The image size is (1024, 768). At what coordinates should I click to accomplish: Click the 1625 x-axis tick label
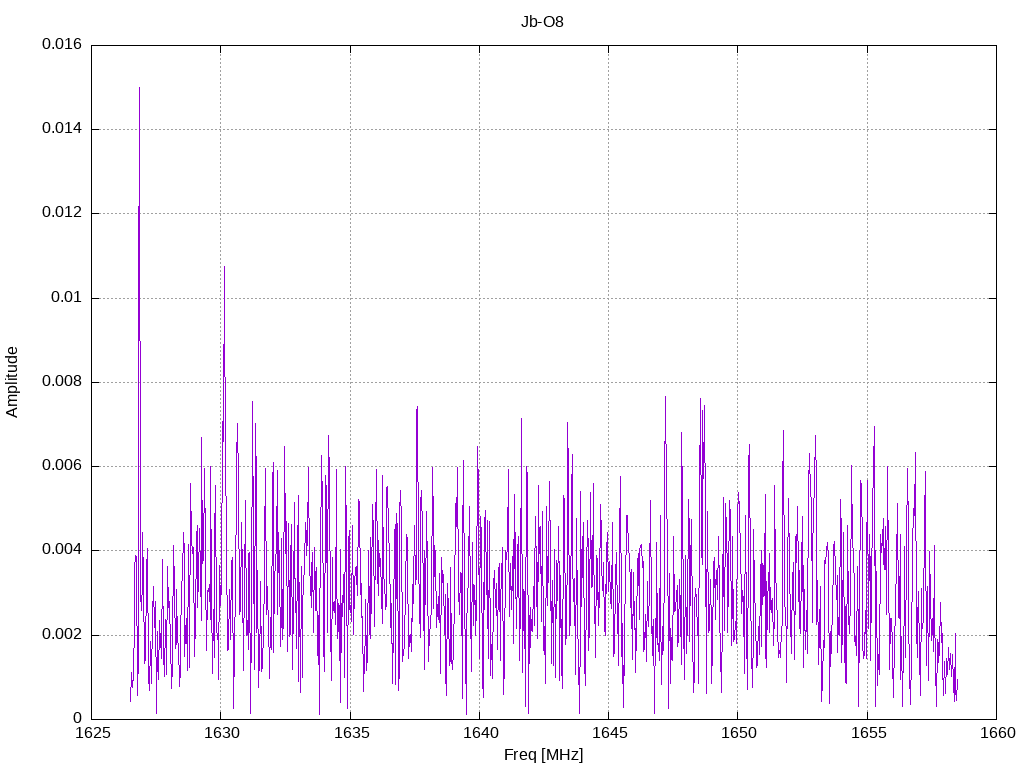click(92, 733)
